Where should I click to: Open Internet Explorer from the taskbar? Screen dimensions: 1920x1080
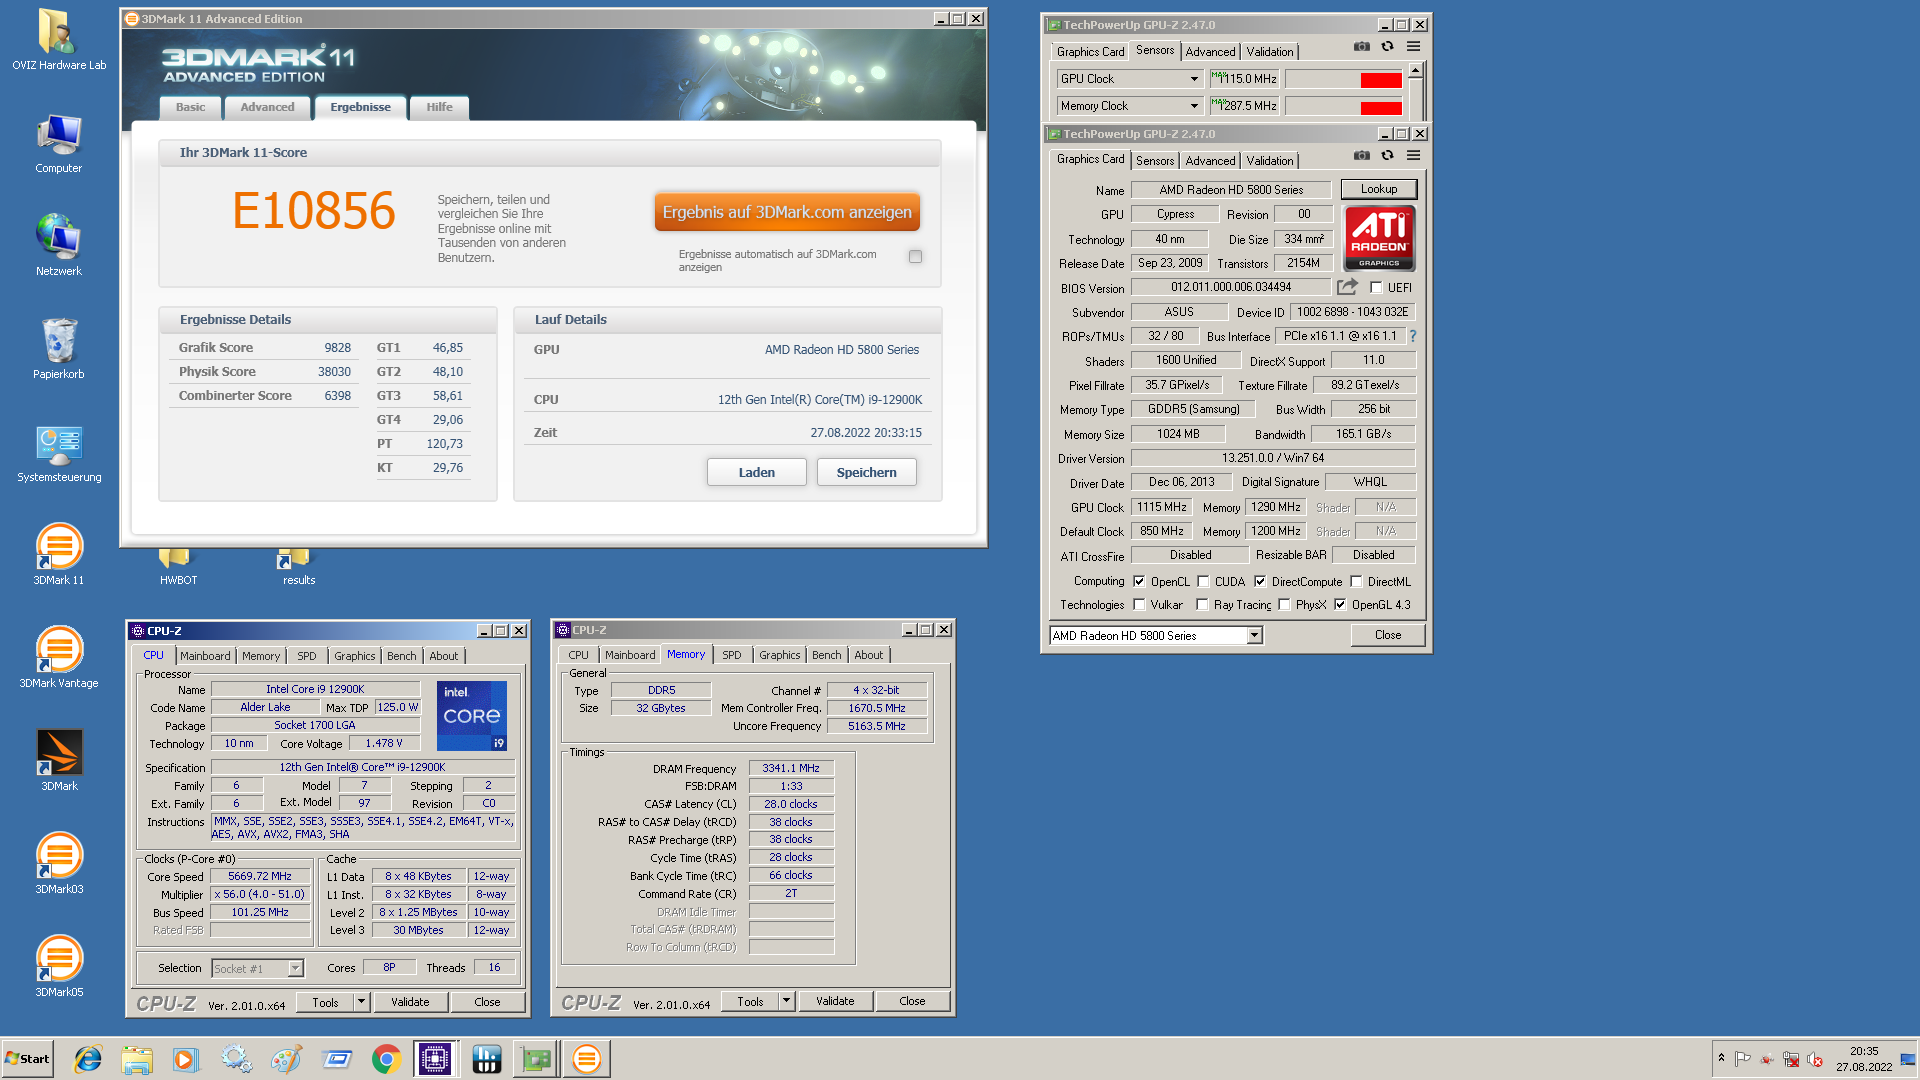pos(88,1059)
